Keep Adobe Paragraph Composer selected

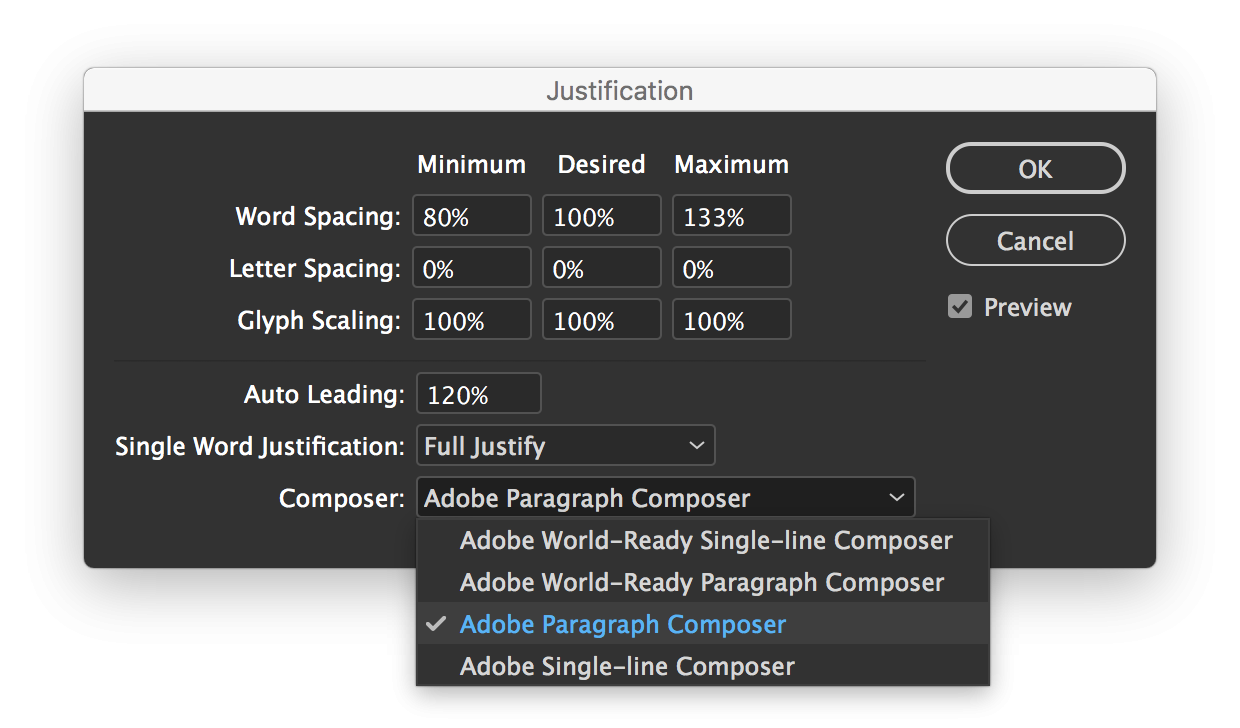(x=622, y=624)
